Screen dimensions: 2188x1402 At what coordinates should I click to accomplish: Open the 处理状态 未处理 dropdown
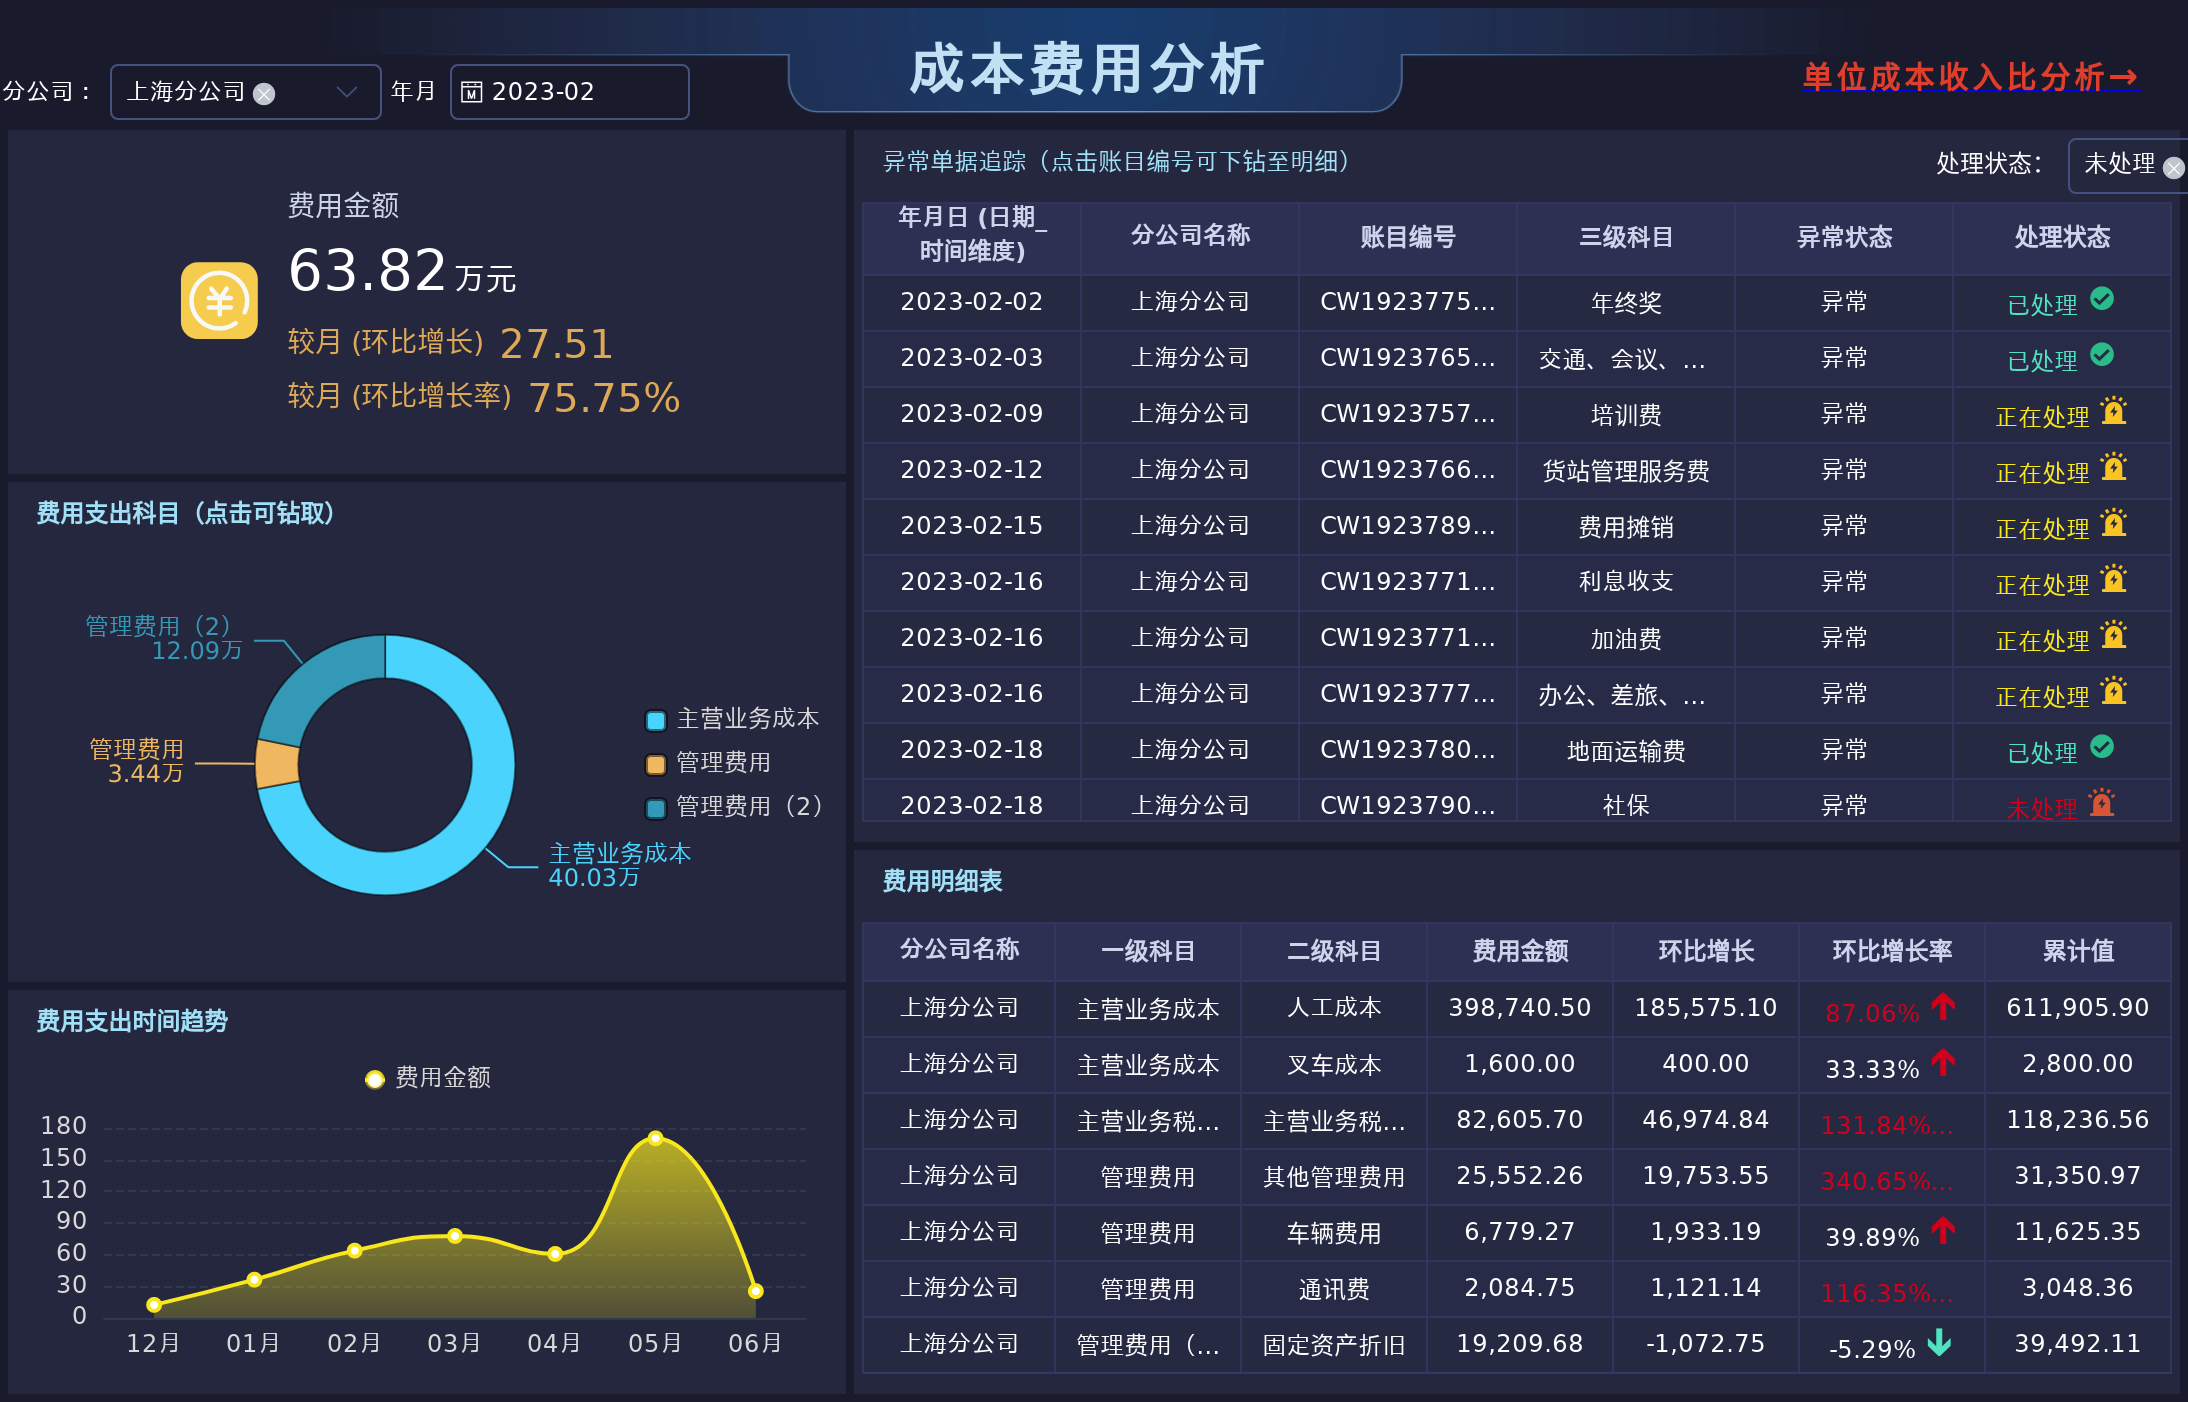pos(2127,165)
